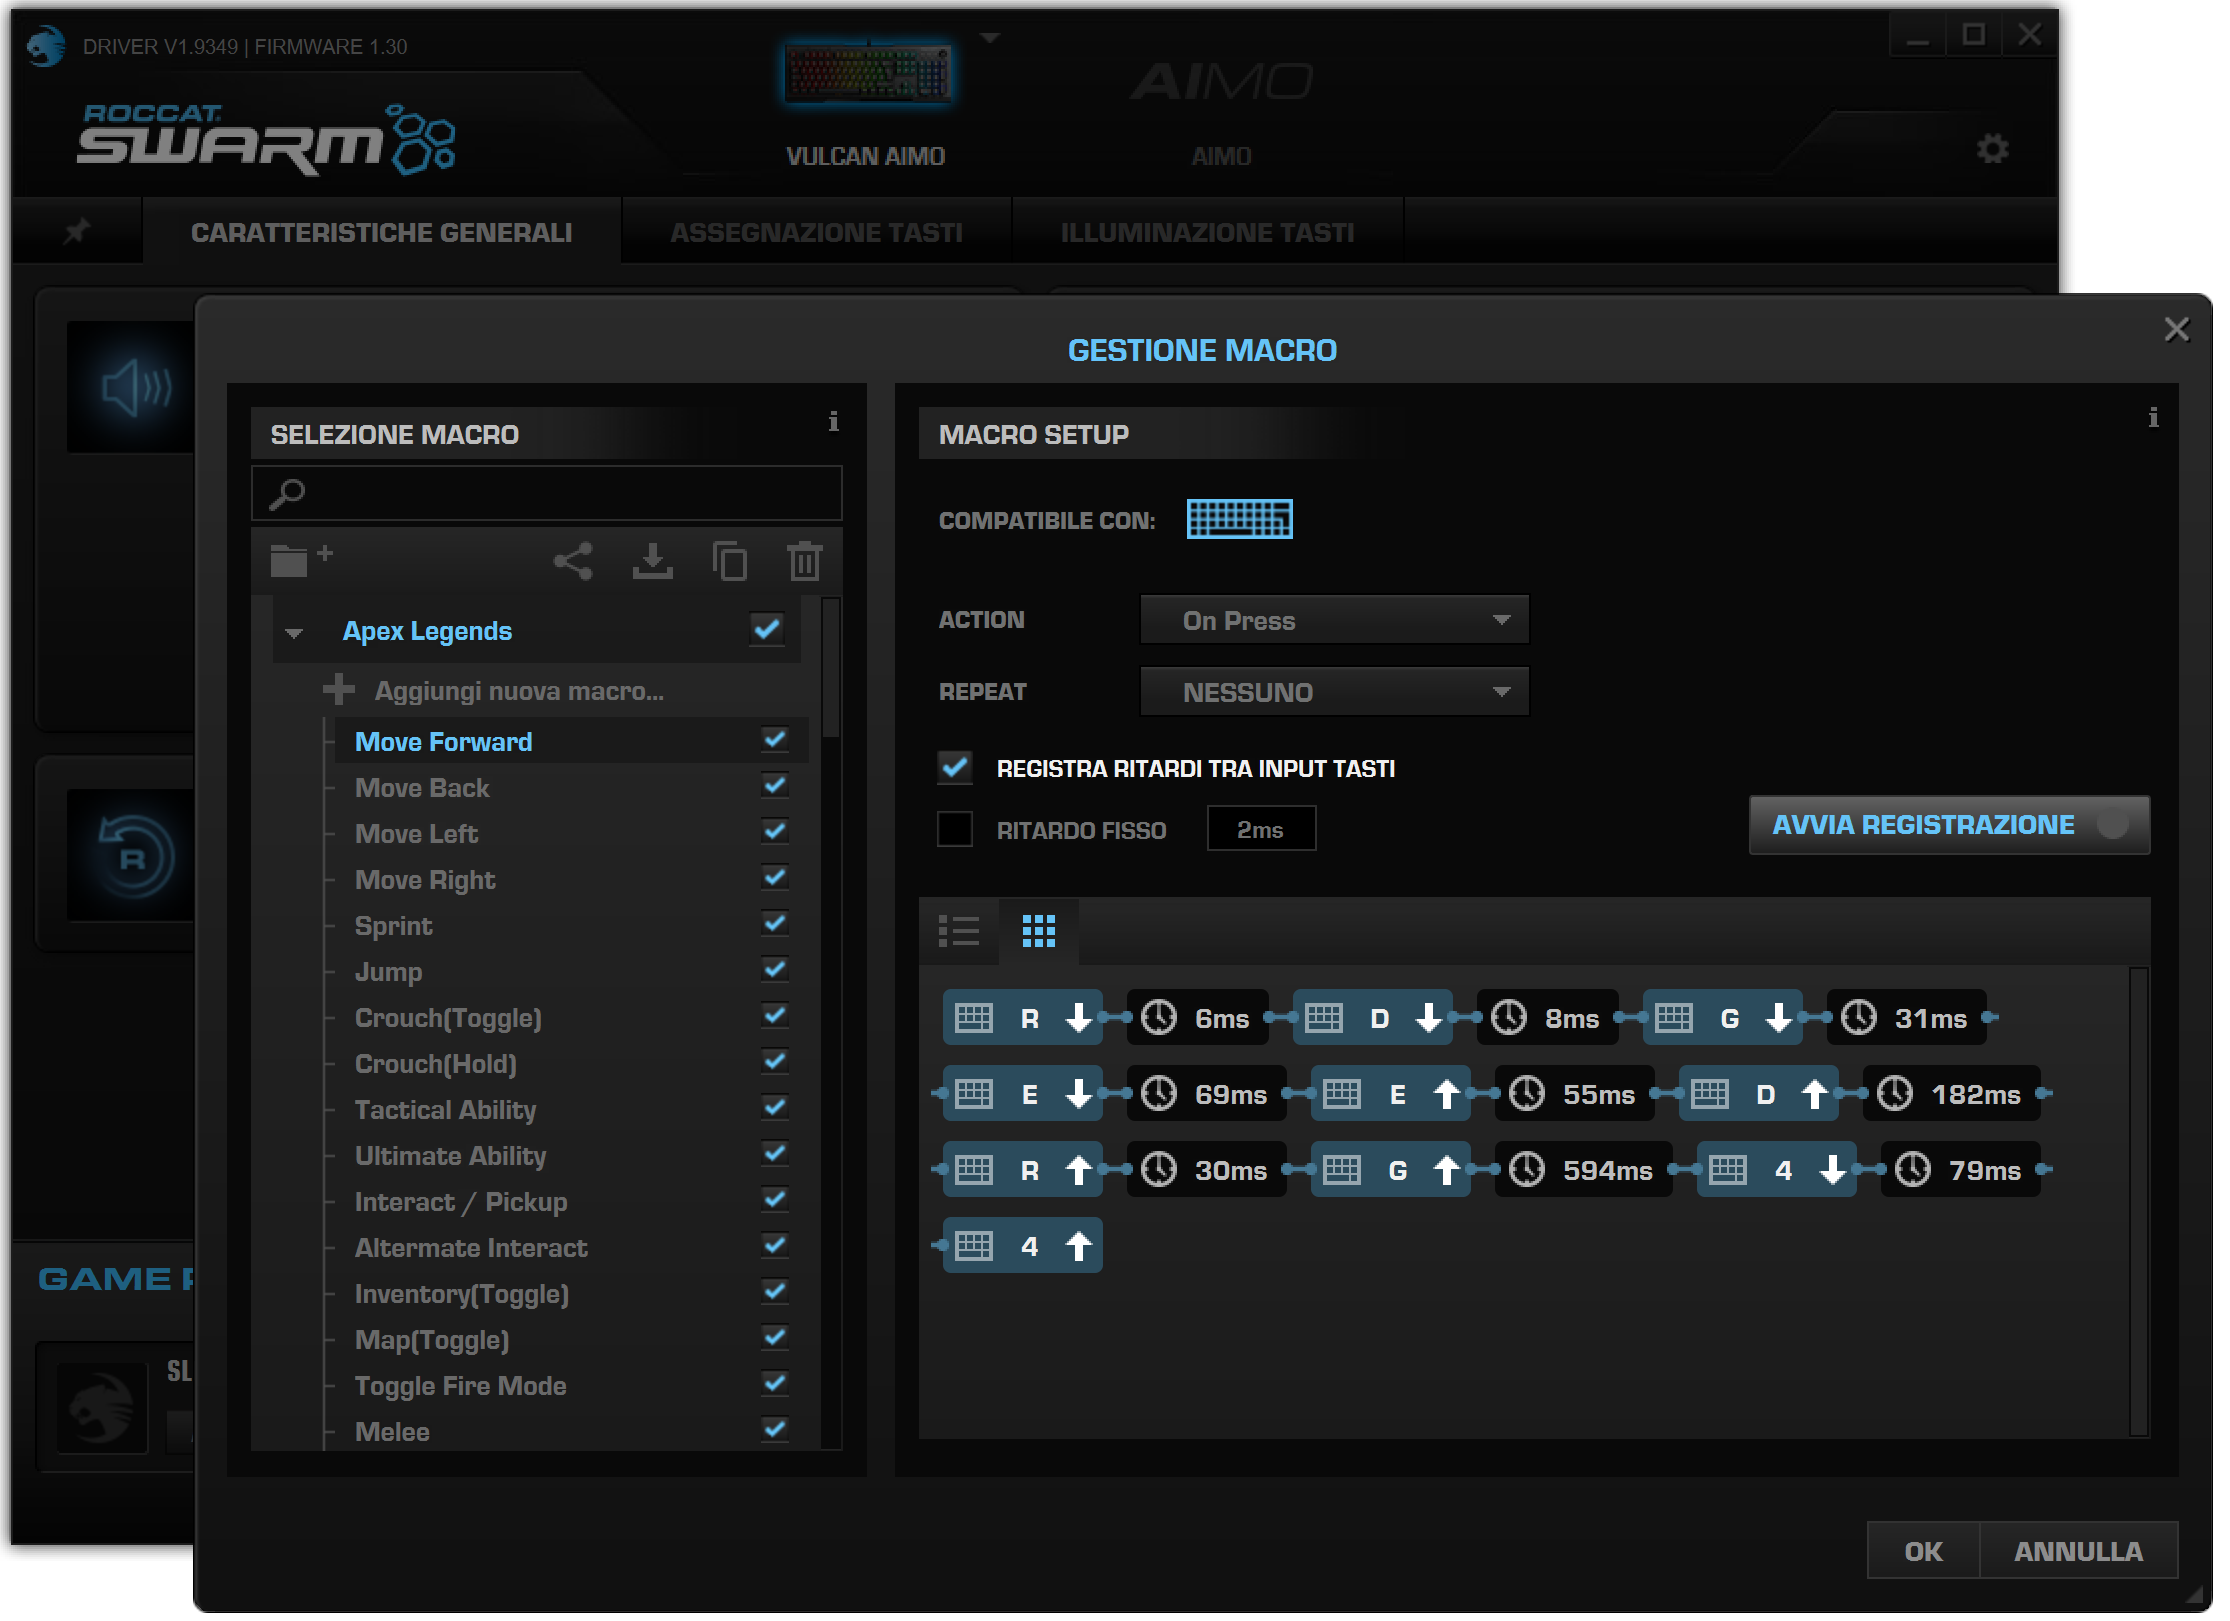
Task: Select the 594ms delay step
Action: [1584, 1170]
